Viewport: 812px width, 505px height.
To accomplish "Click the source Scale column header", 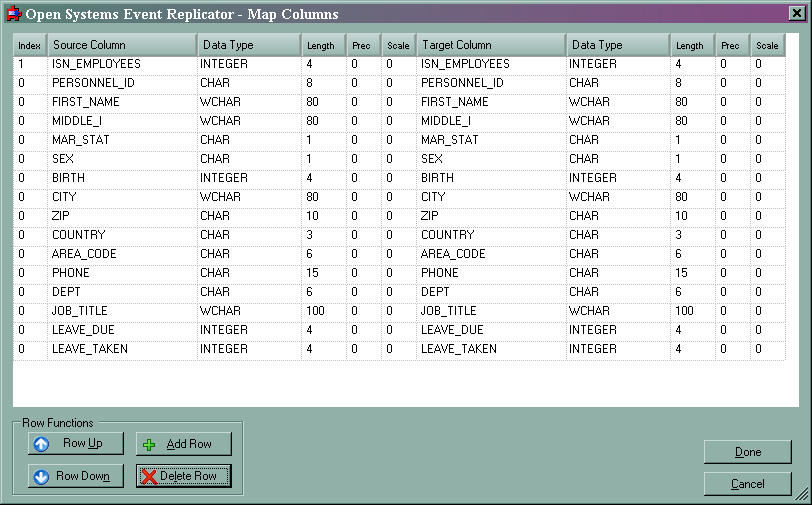I will tap(399, 45).
